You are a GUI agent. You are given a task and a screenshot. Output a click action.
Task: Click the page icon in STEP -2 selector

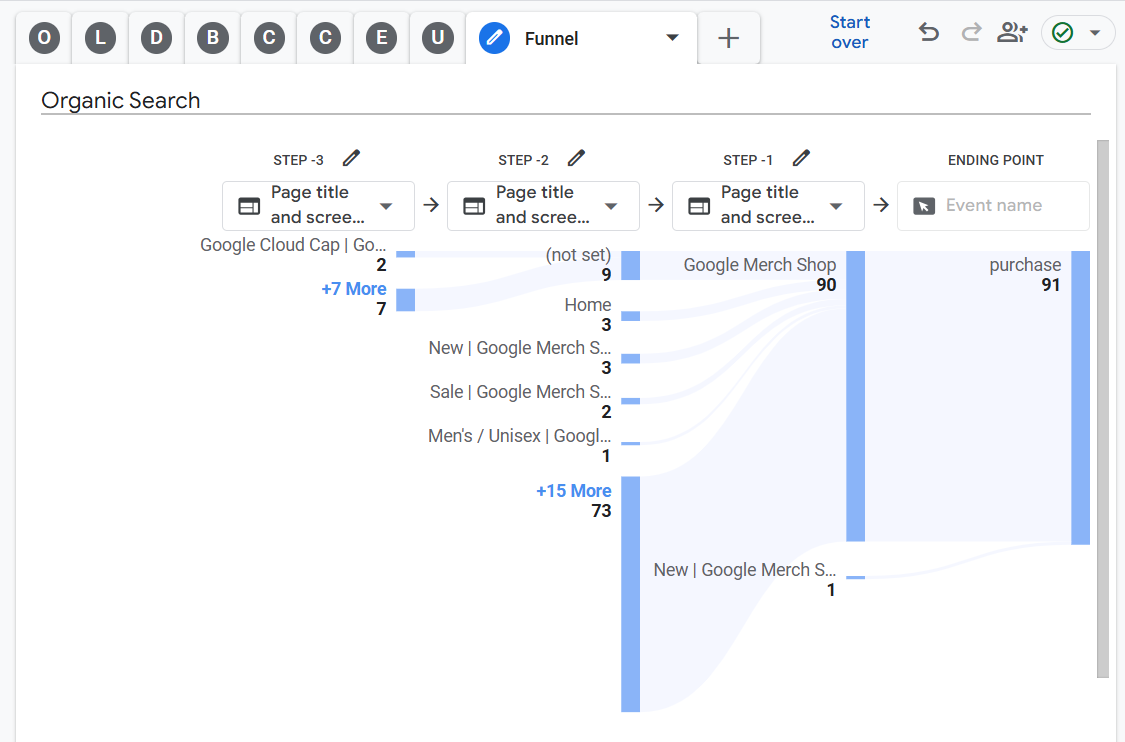[x=474, y=207]
